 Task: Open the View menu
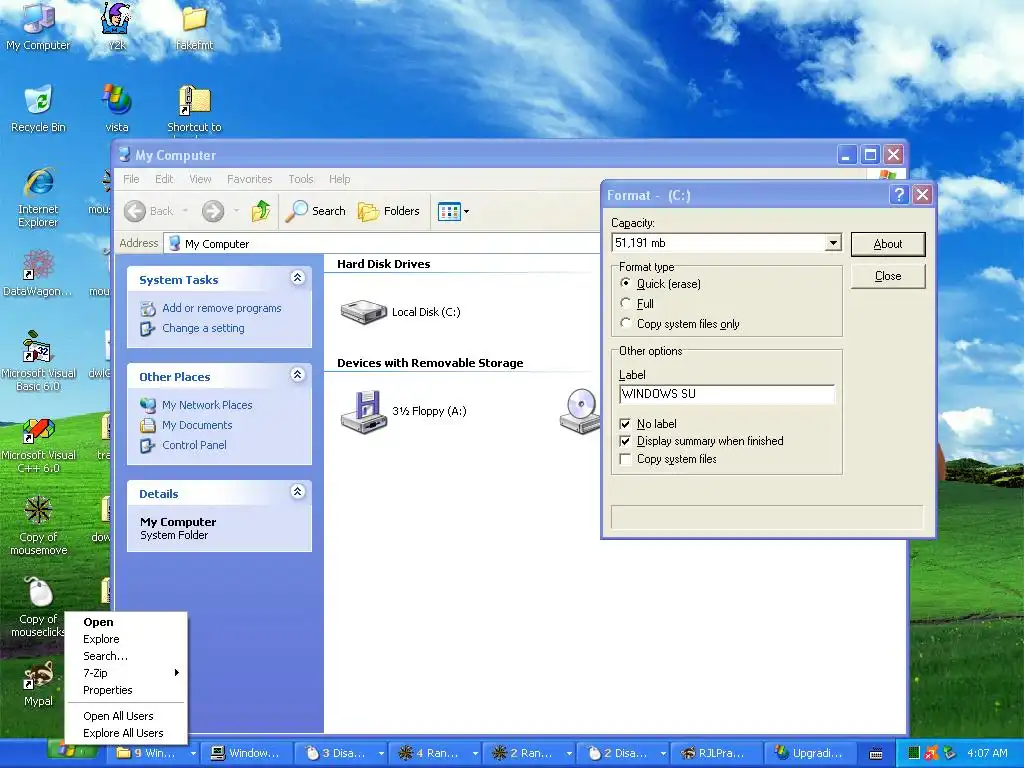pos(200,179)
